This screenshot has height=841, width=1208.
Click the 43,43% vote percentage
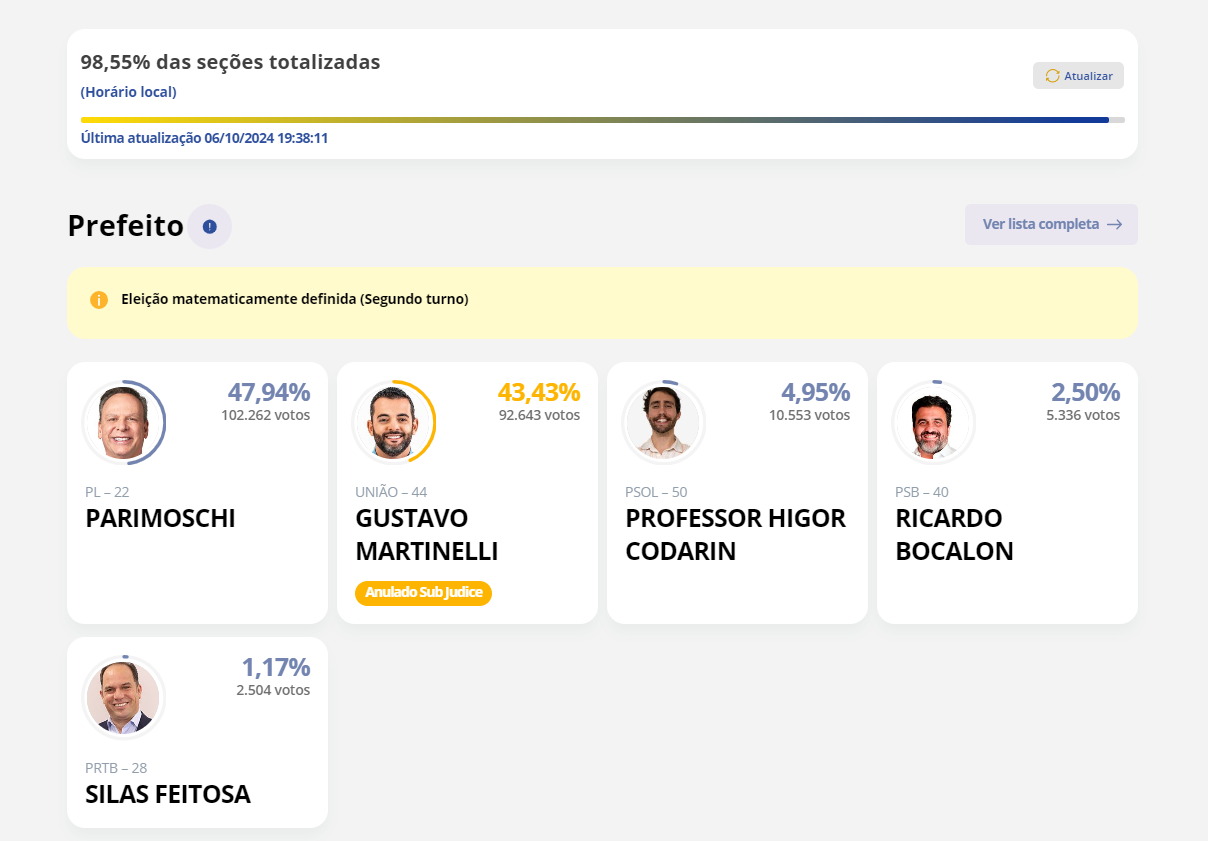[538, 392]
